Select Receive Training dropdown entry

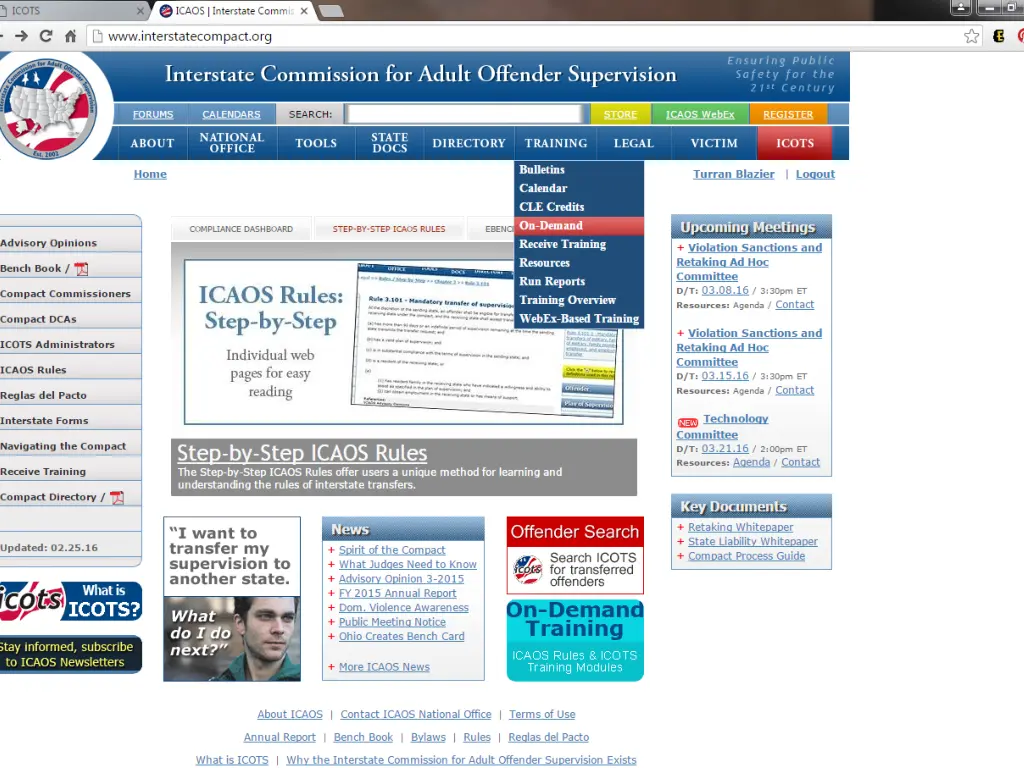click(579, 244)
